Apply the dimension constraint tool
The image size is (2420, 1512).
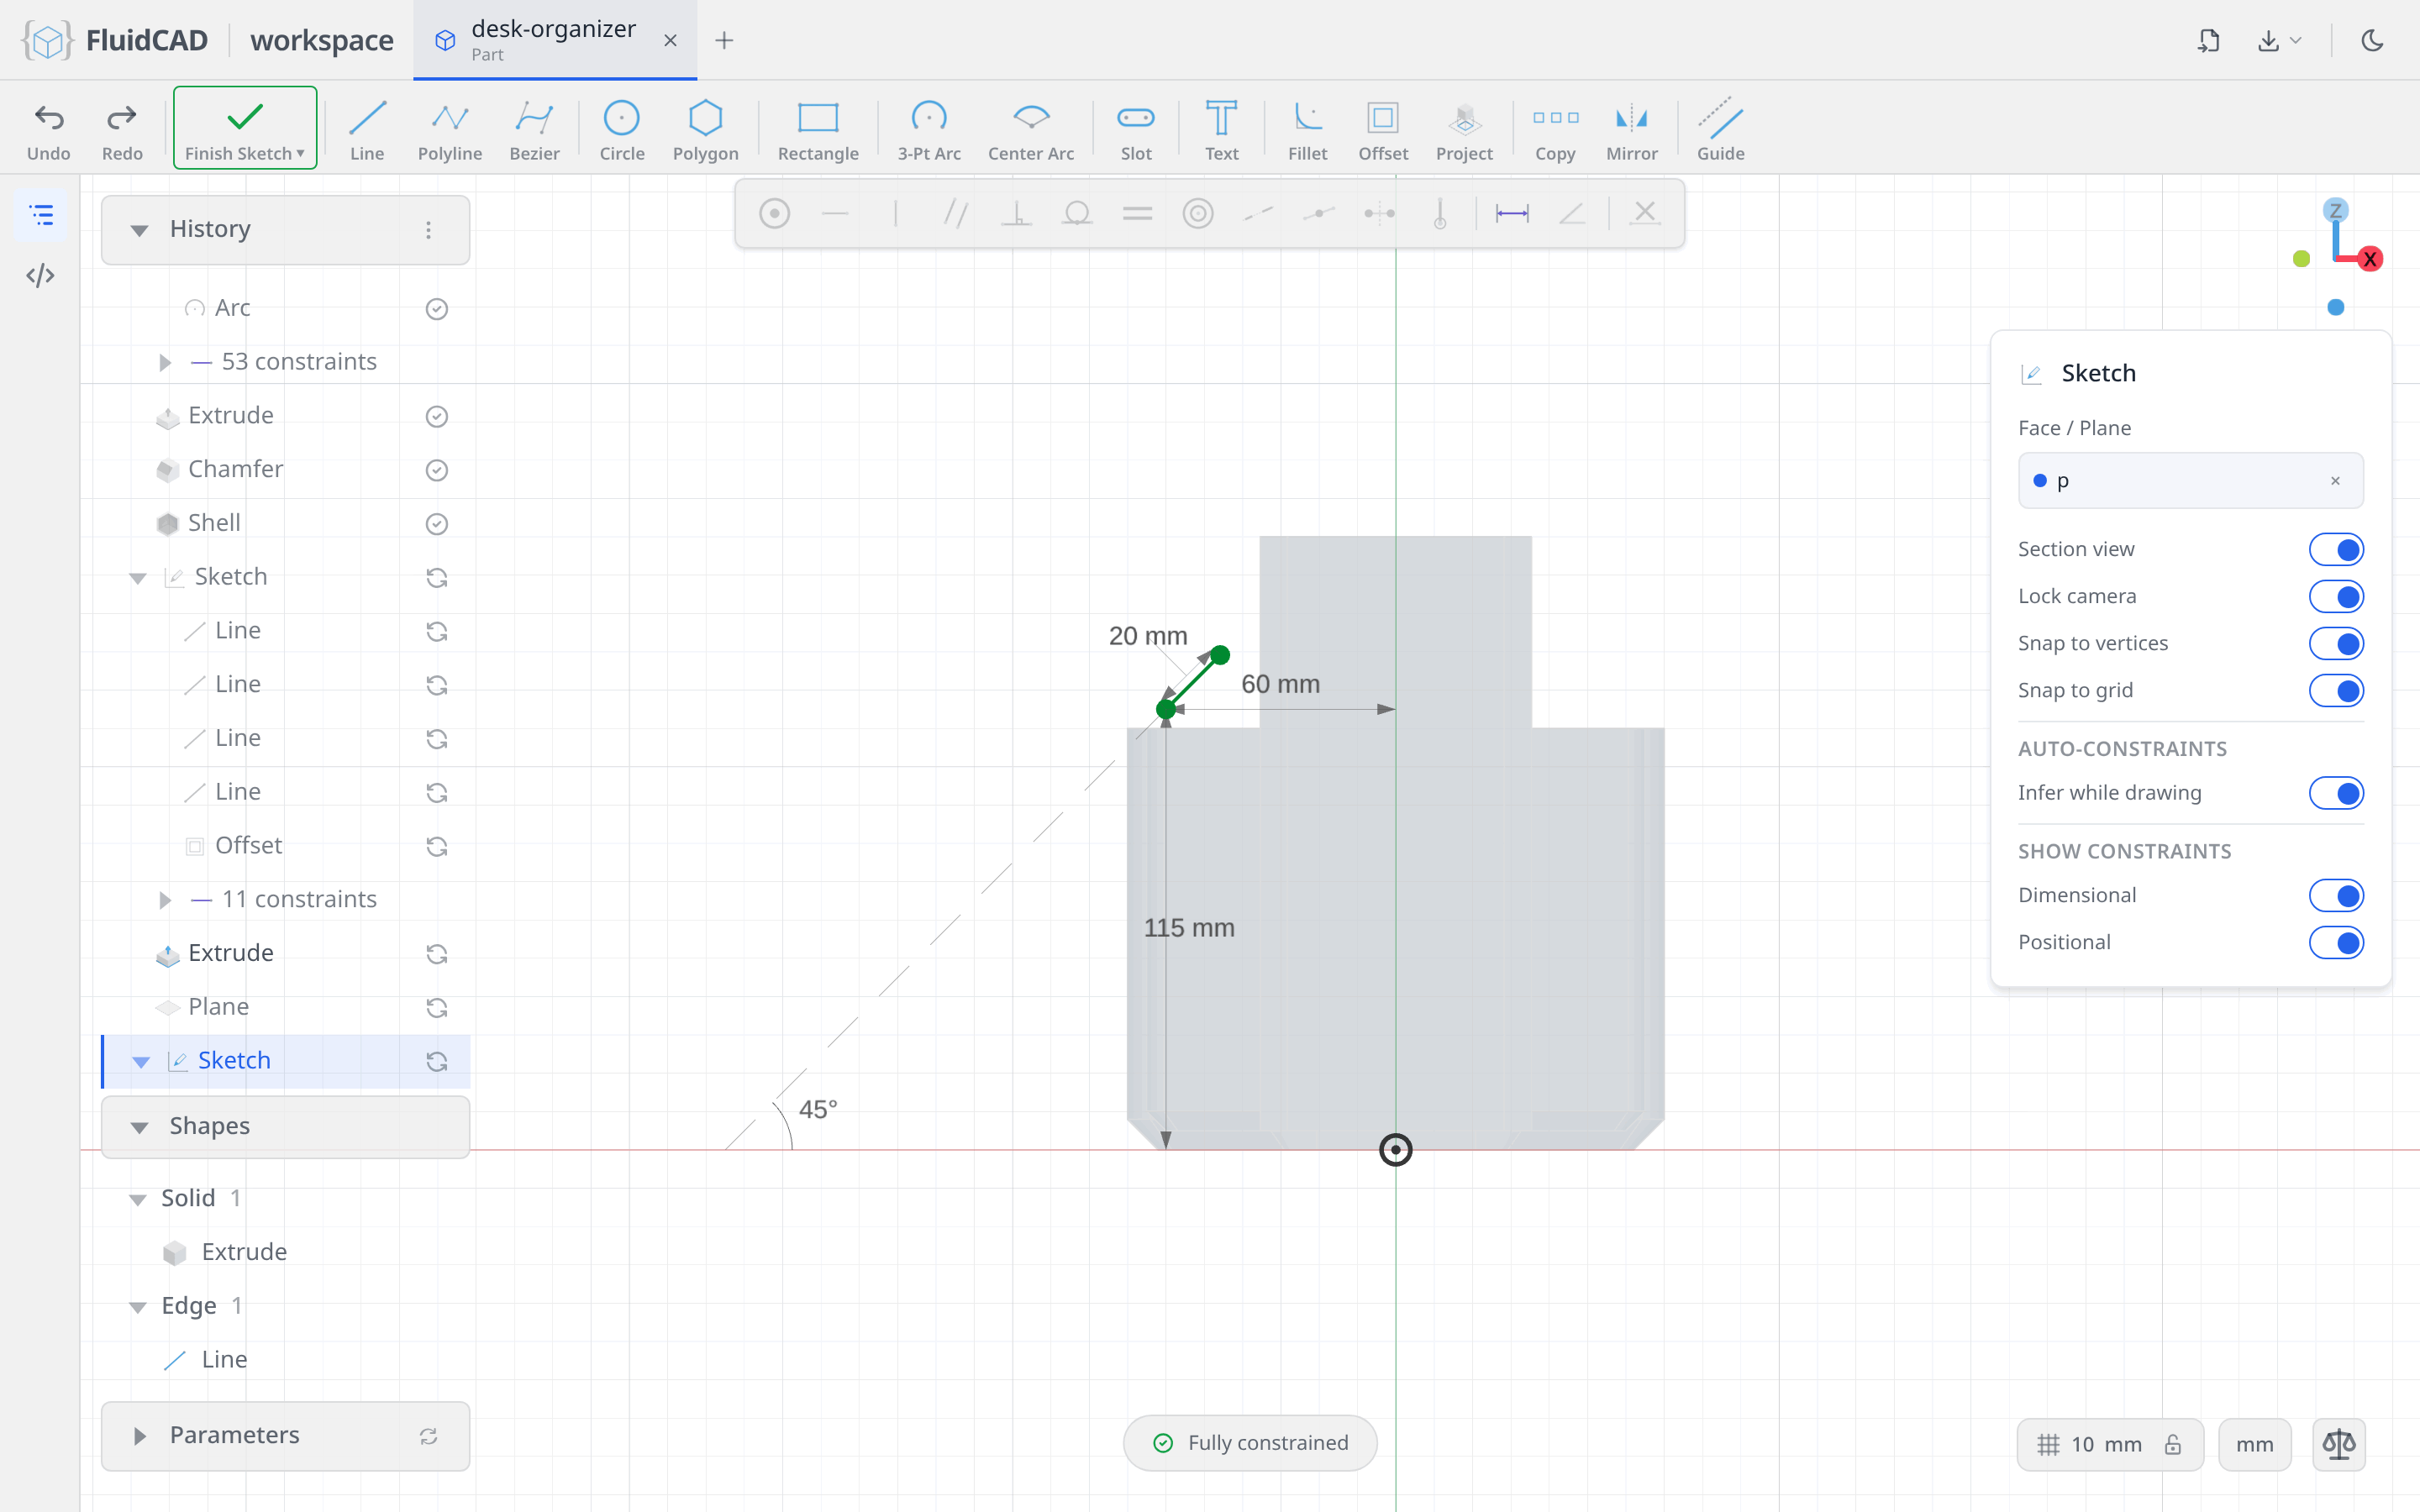point(1511,213)
